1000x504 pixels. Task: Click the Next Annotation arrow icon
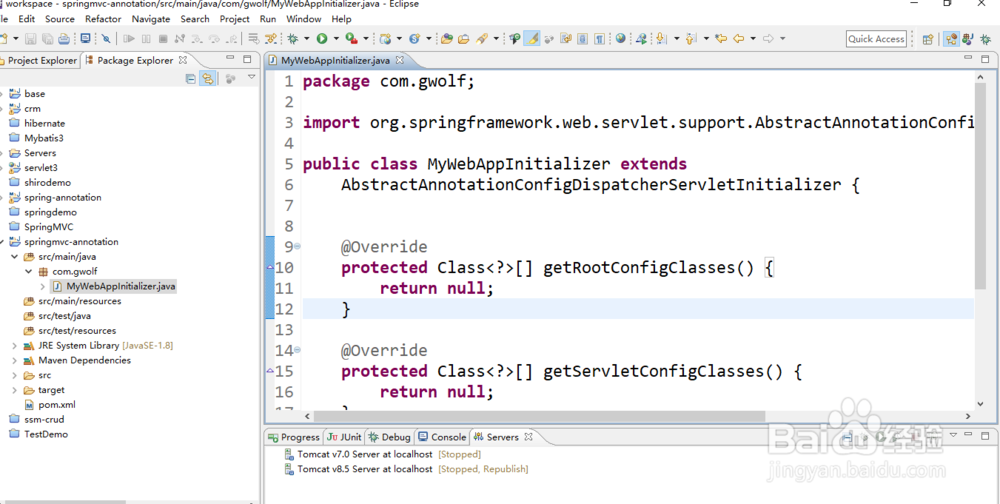pos(661,39)
